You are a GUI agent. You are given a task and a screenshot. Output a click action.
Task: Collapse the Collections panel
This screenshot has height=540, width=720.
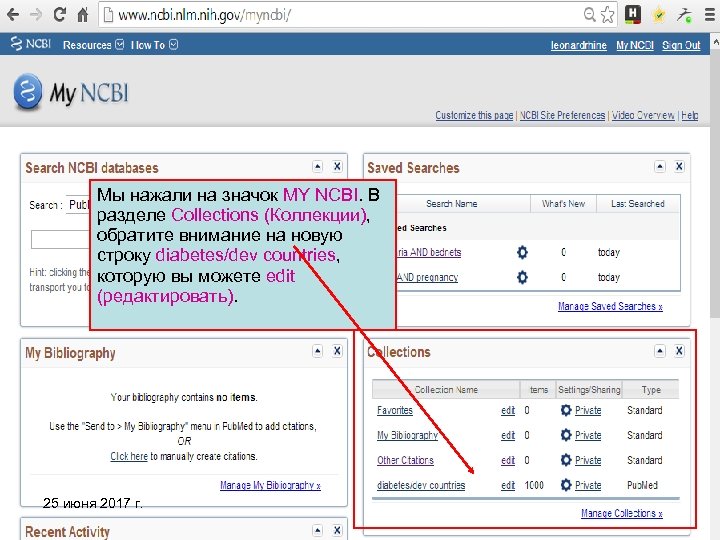[x=660, y=351]
